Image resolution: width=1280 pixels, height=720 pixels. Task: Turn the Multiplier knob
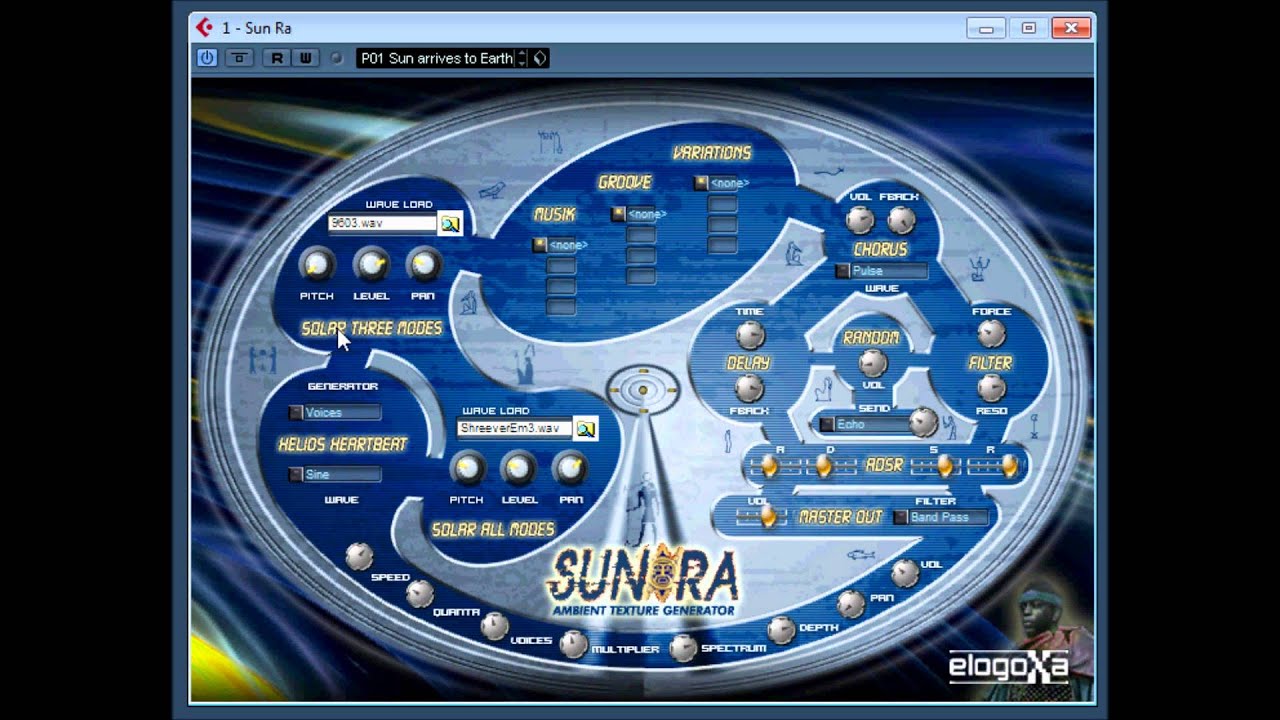click(573, 645)
